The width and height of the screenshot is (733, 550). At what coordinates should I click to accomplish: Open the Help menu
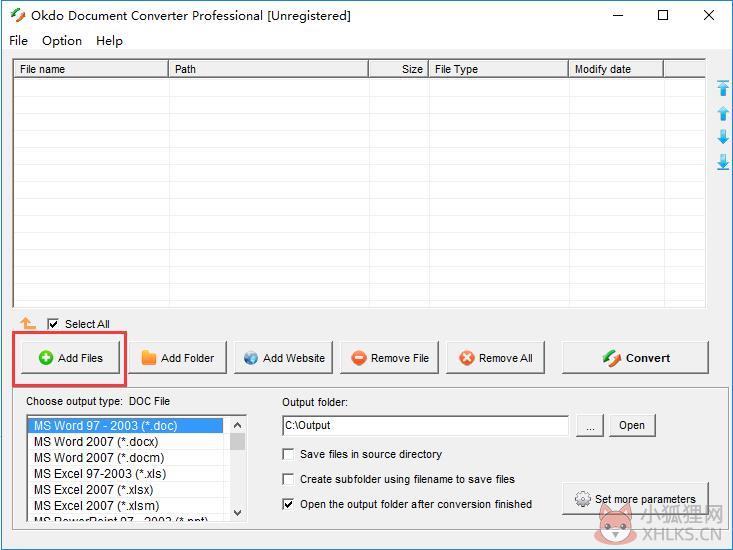coord(109,41)
